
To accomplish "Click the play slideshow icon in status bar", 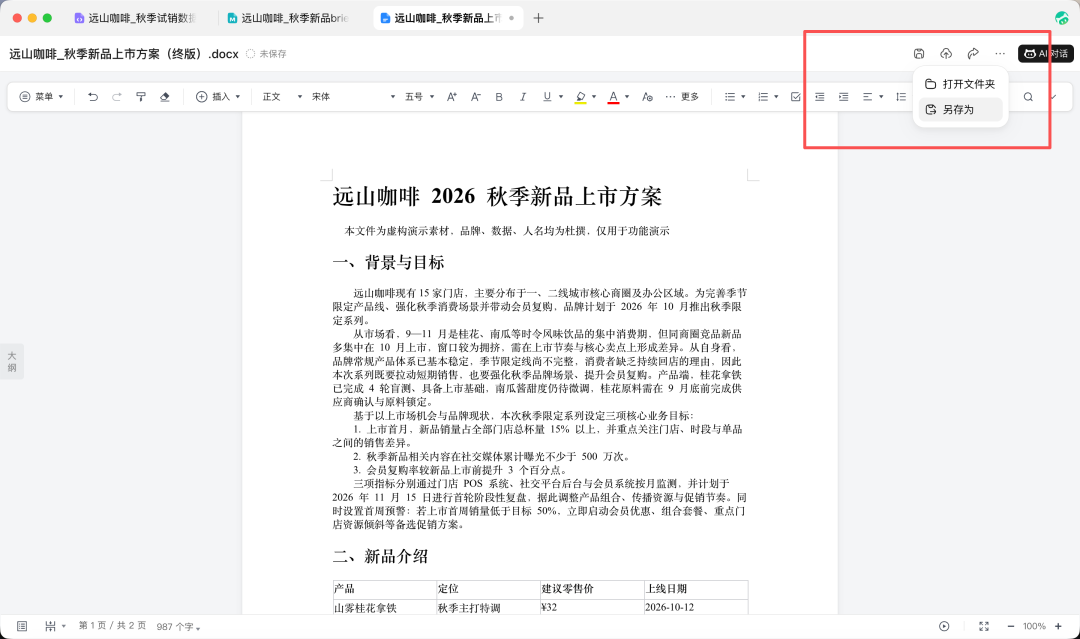I will pos(944,626).
